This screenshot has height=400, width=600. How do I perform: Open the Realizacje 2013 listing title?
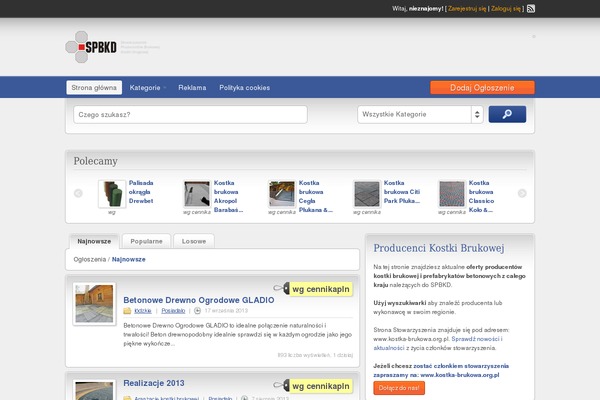(x=154, y=383)
